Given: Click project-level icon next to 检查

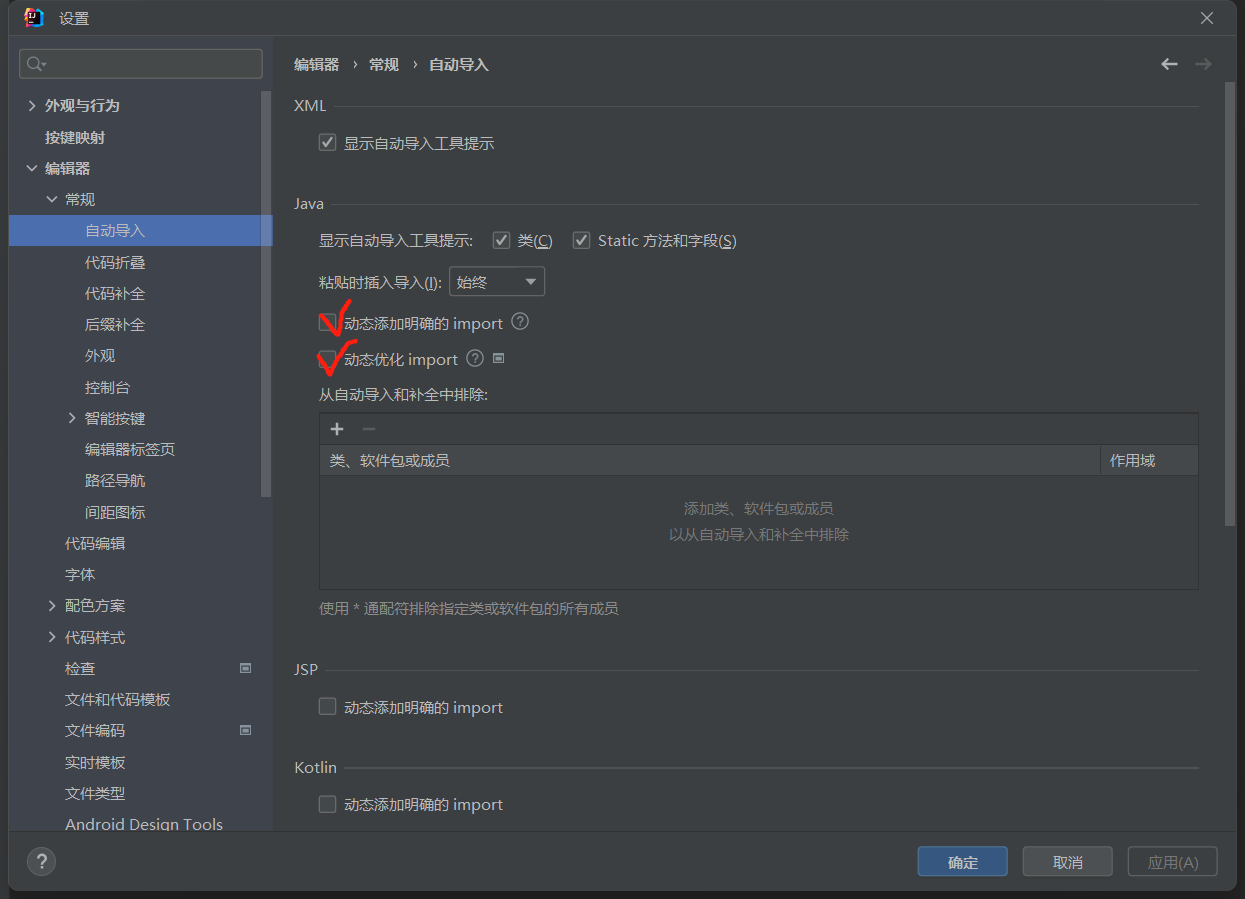Looking at the screenshot, I should pos(245,668).
